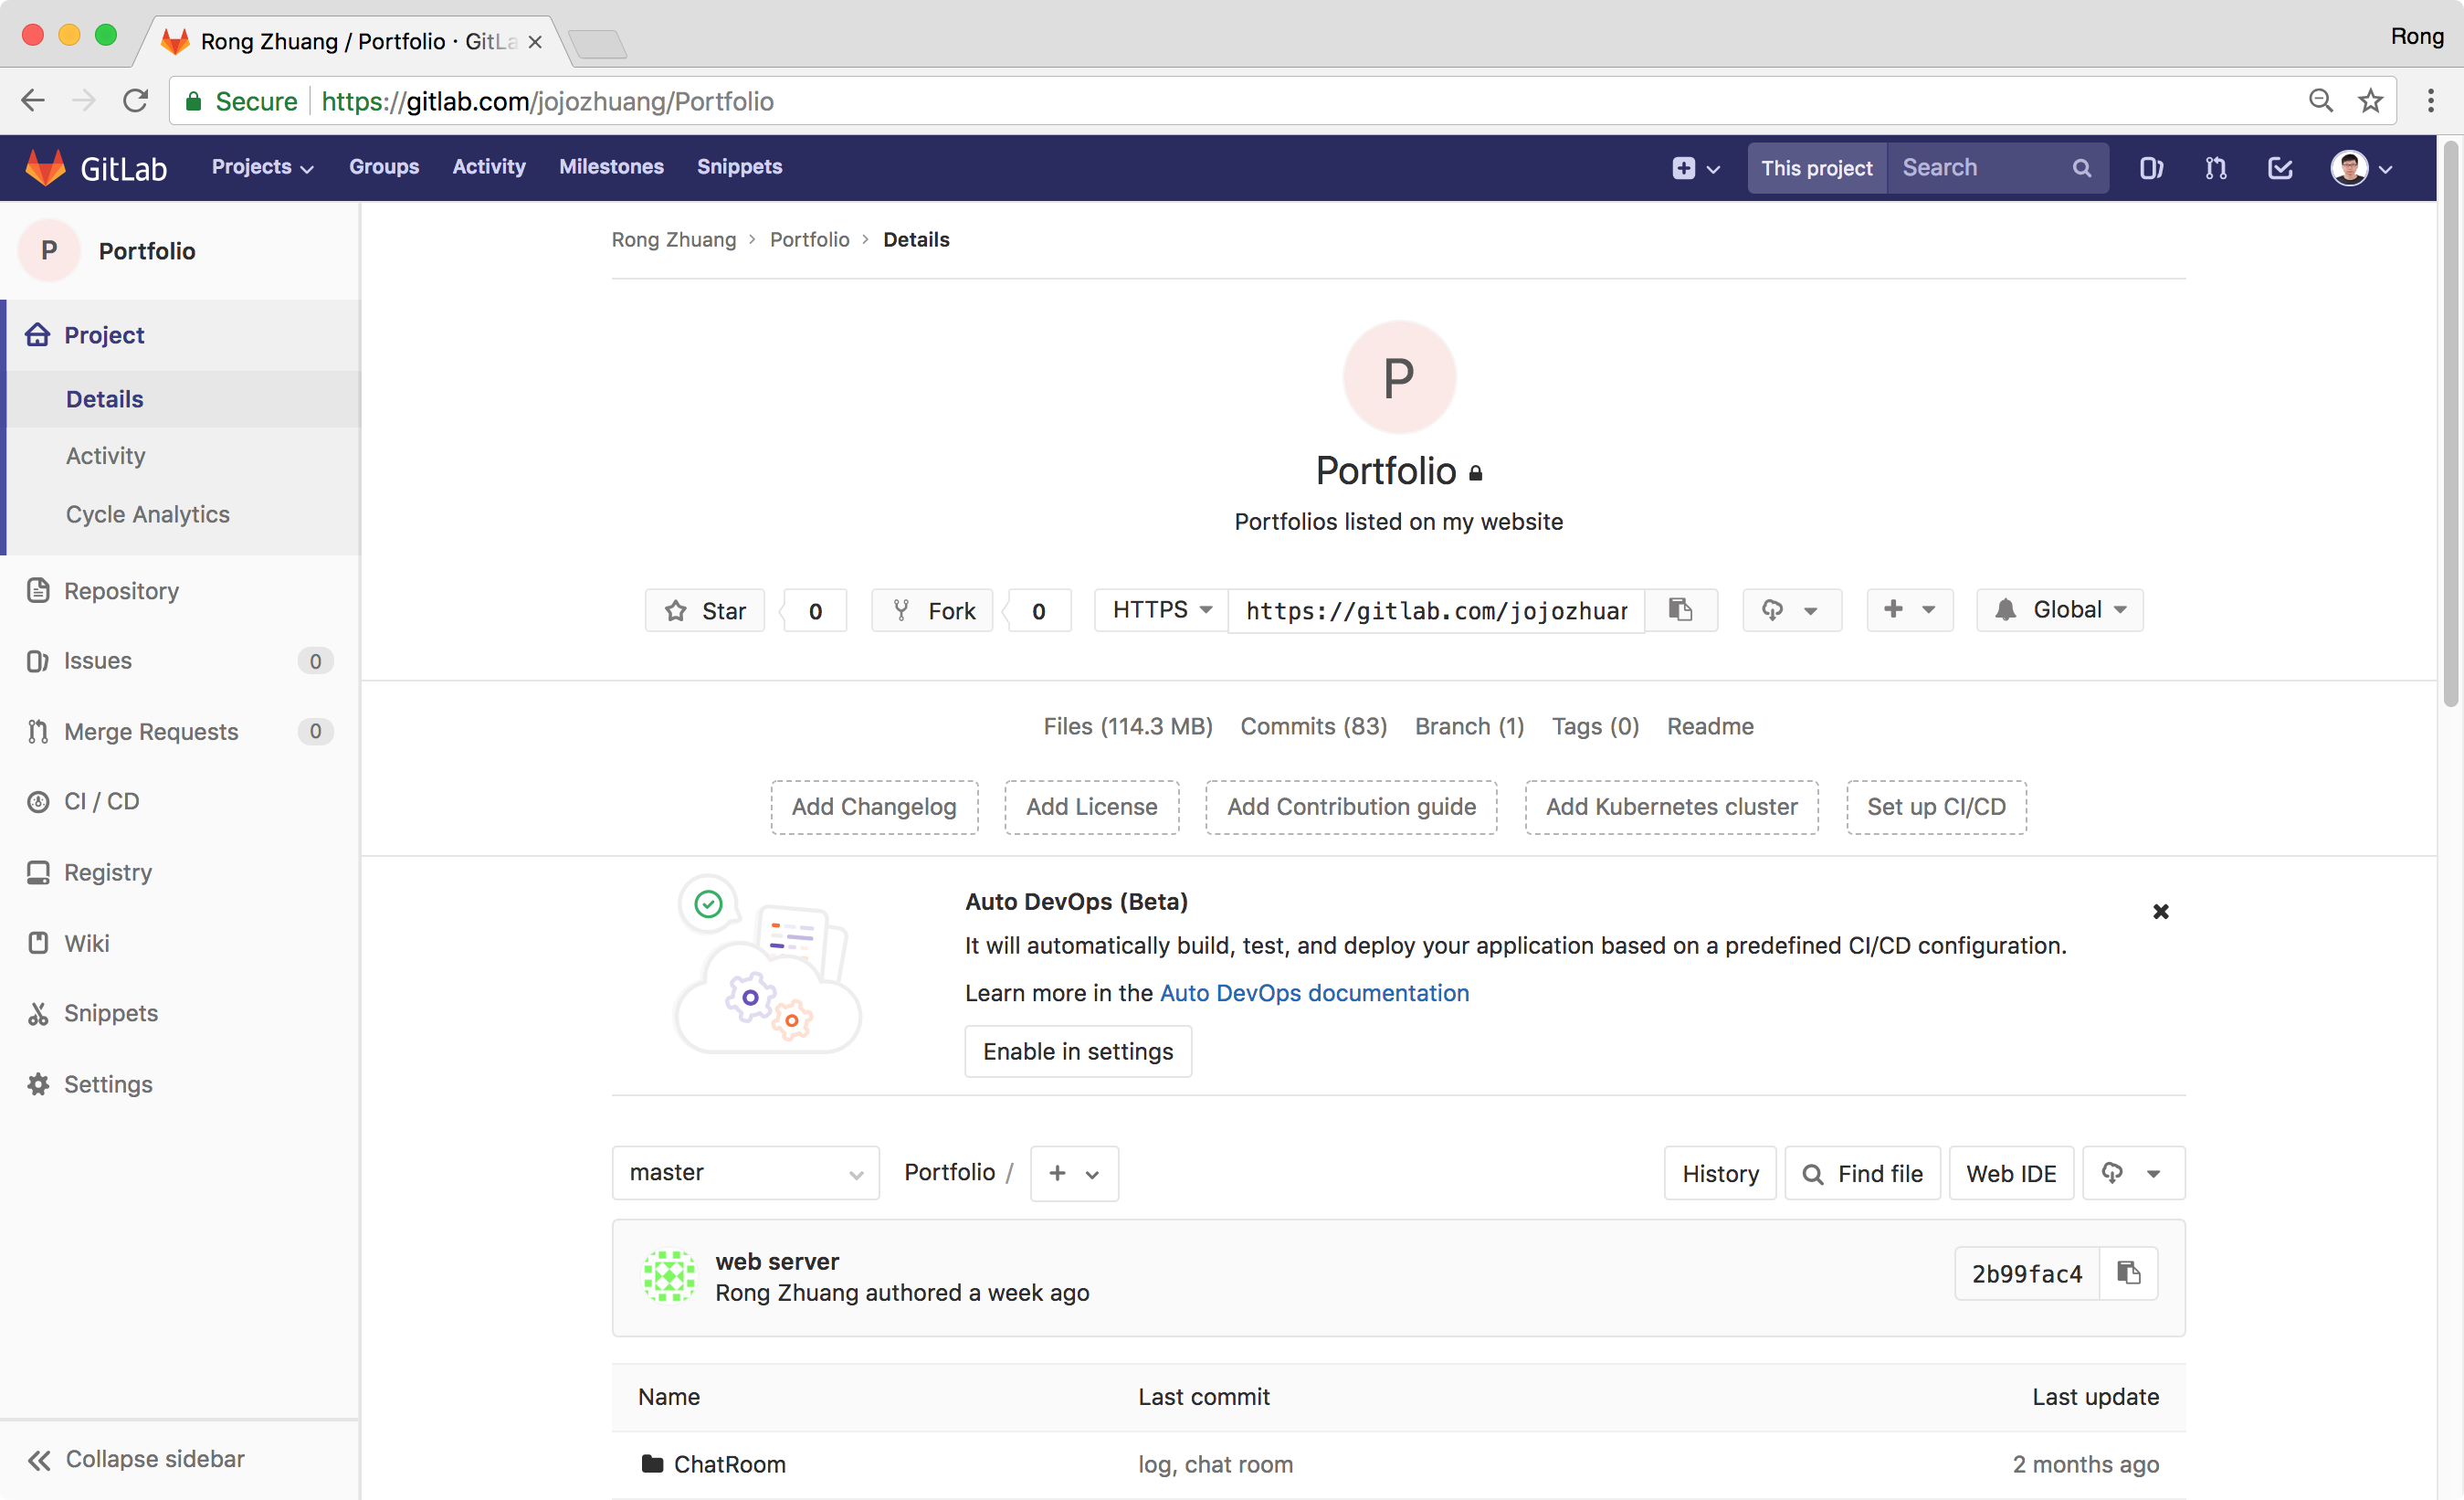The width and height of the screenshot is (2464, 1500).
Task: Open the ChatRoom folder
Action: [x=729, y=1464]
